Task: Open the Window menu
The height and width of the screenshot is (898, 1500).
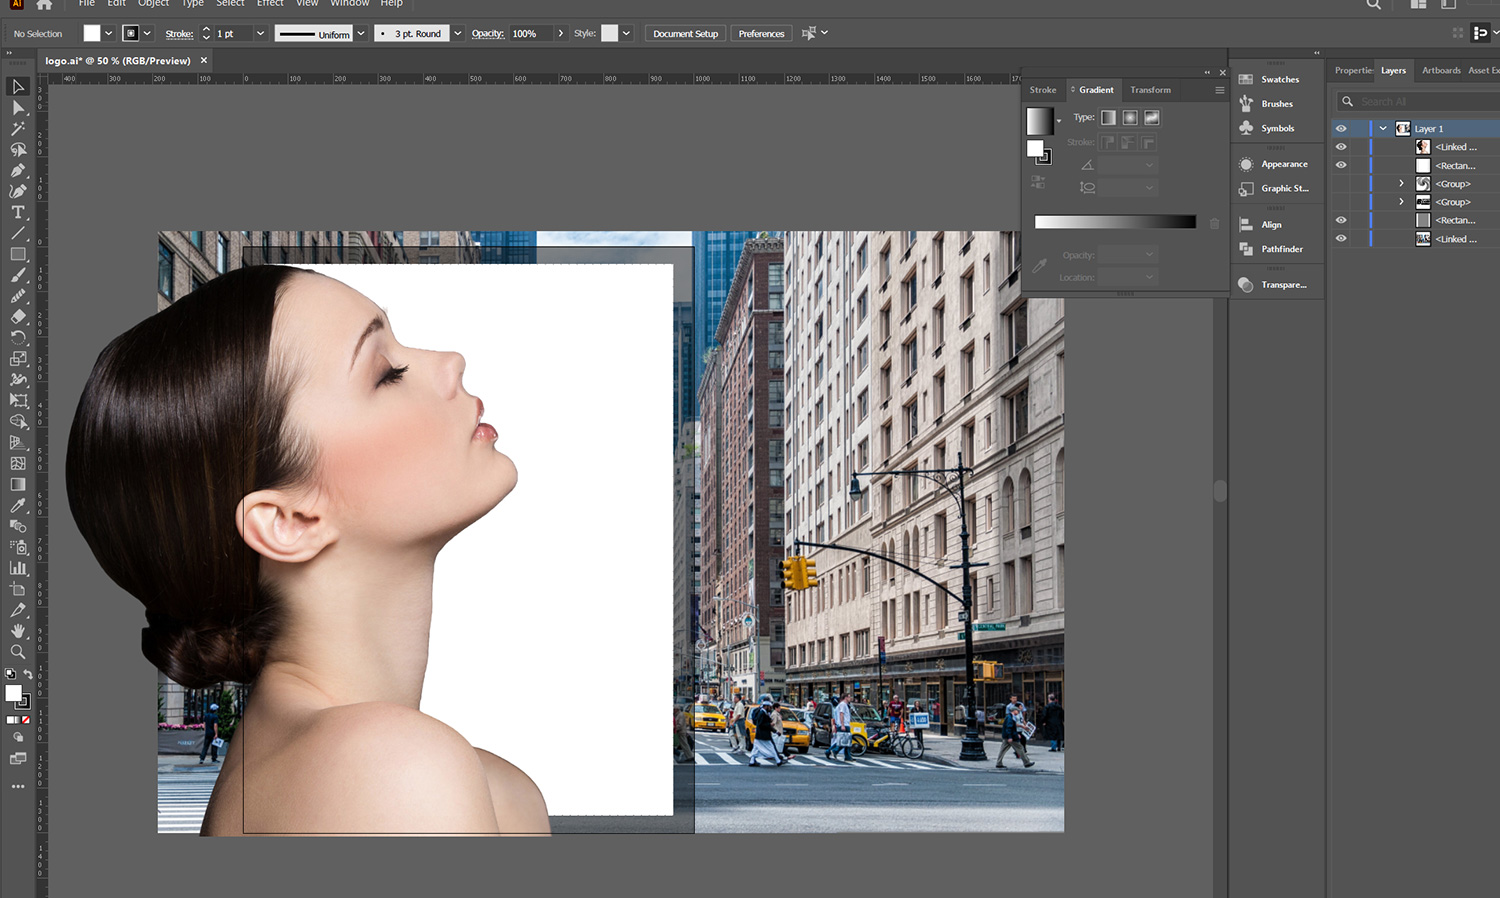Action: pyautogui.click(x=350, y=4)
